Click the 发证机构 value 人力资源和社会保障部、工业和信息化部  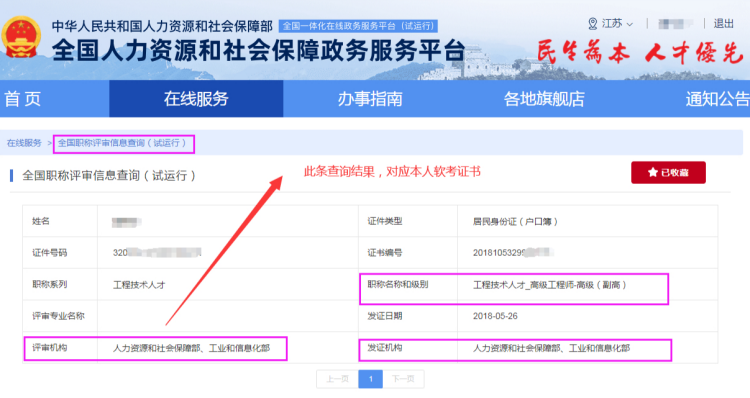(x=551, y=348)
